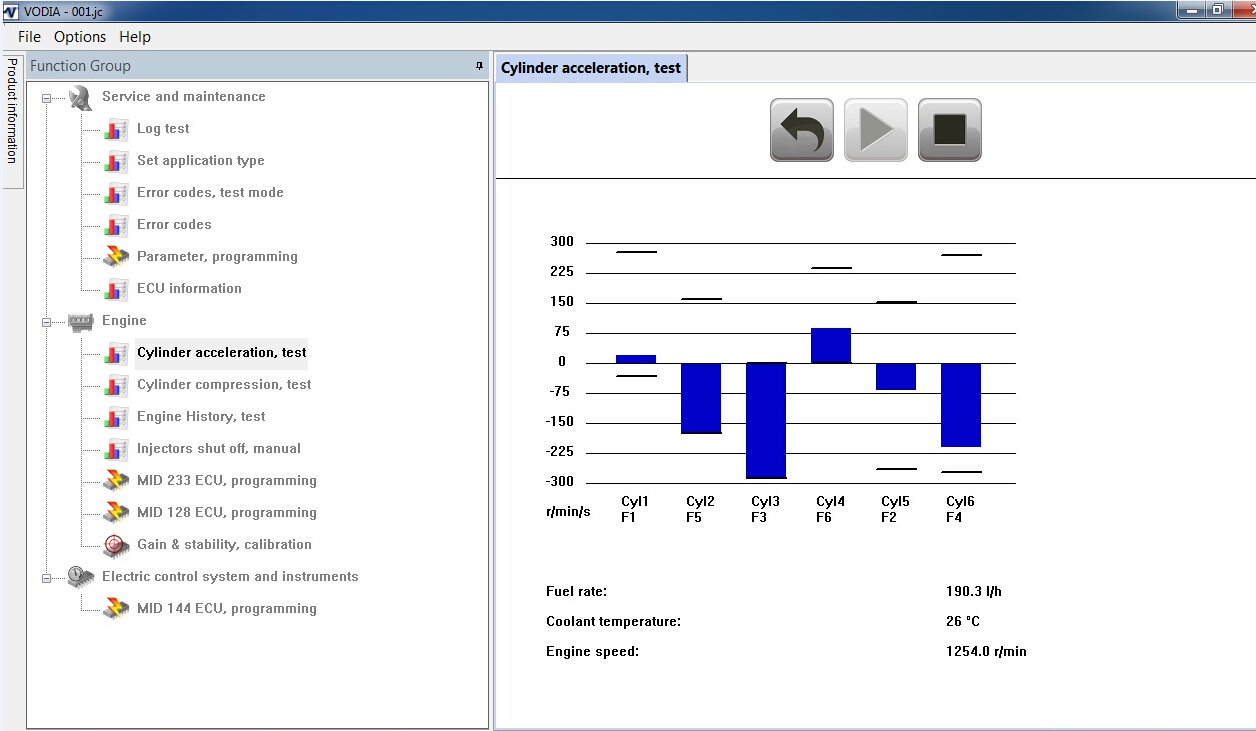The image size is (1256, 731).
Task: Click the ECU information chart icon
Action: pyautogui.click(x=116, y=289)
